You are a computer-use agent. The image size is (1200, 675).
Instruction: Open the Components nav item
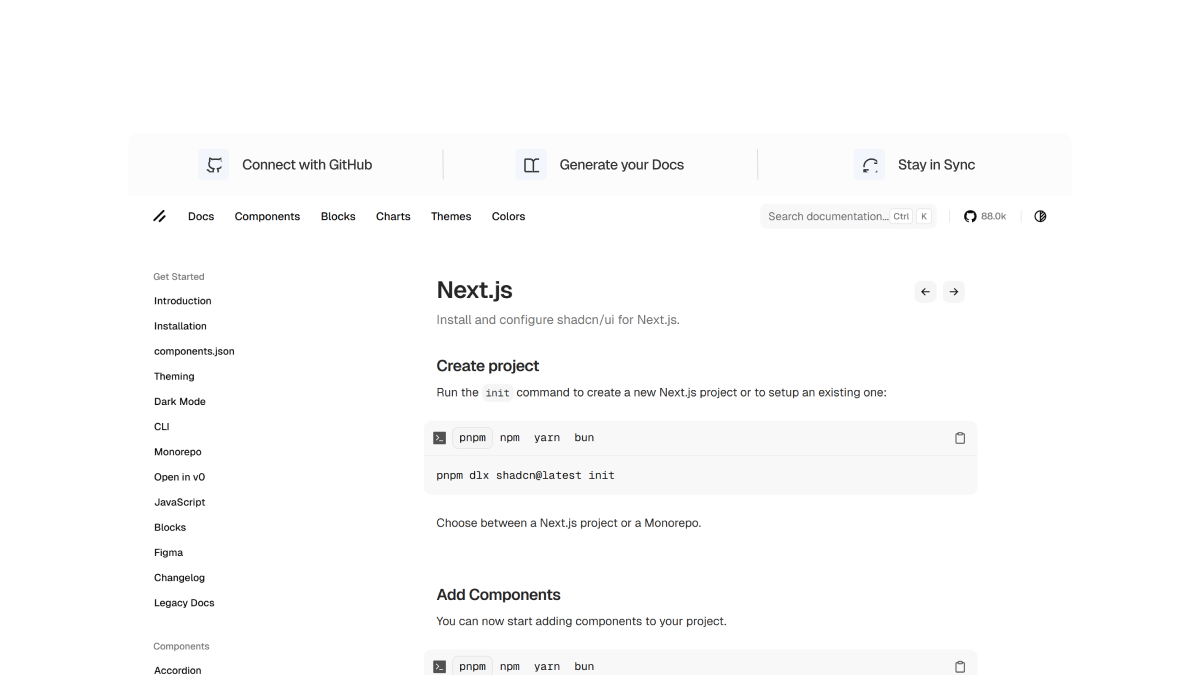(267, 216)
